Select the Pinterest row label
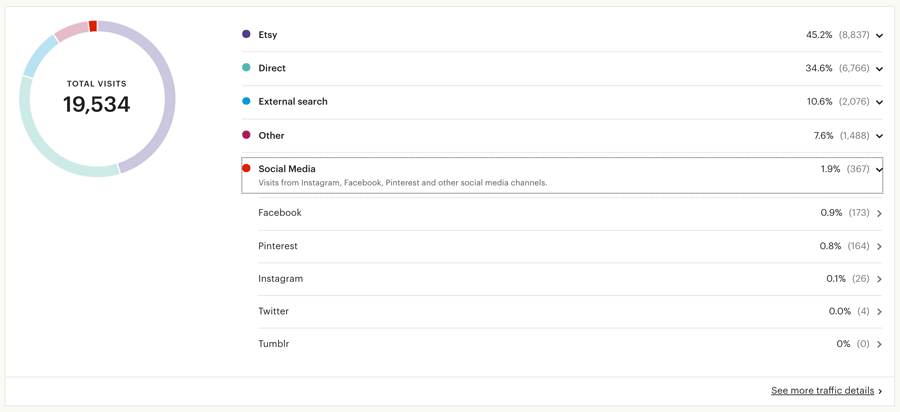900x412 pixels. click(x=278, y=246)
